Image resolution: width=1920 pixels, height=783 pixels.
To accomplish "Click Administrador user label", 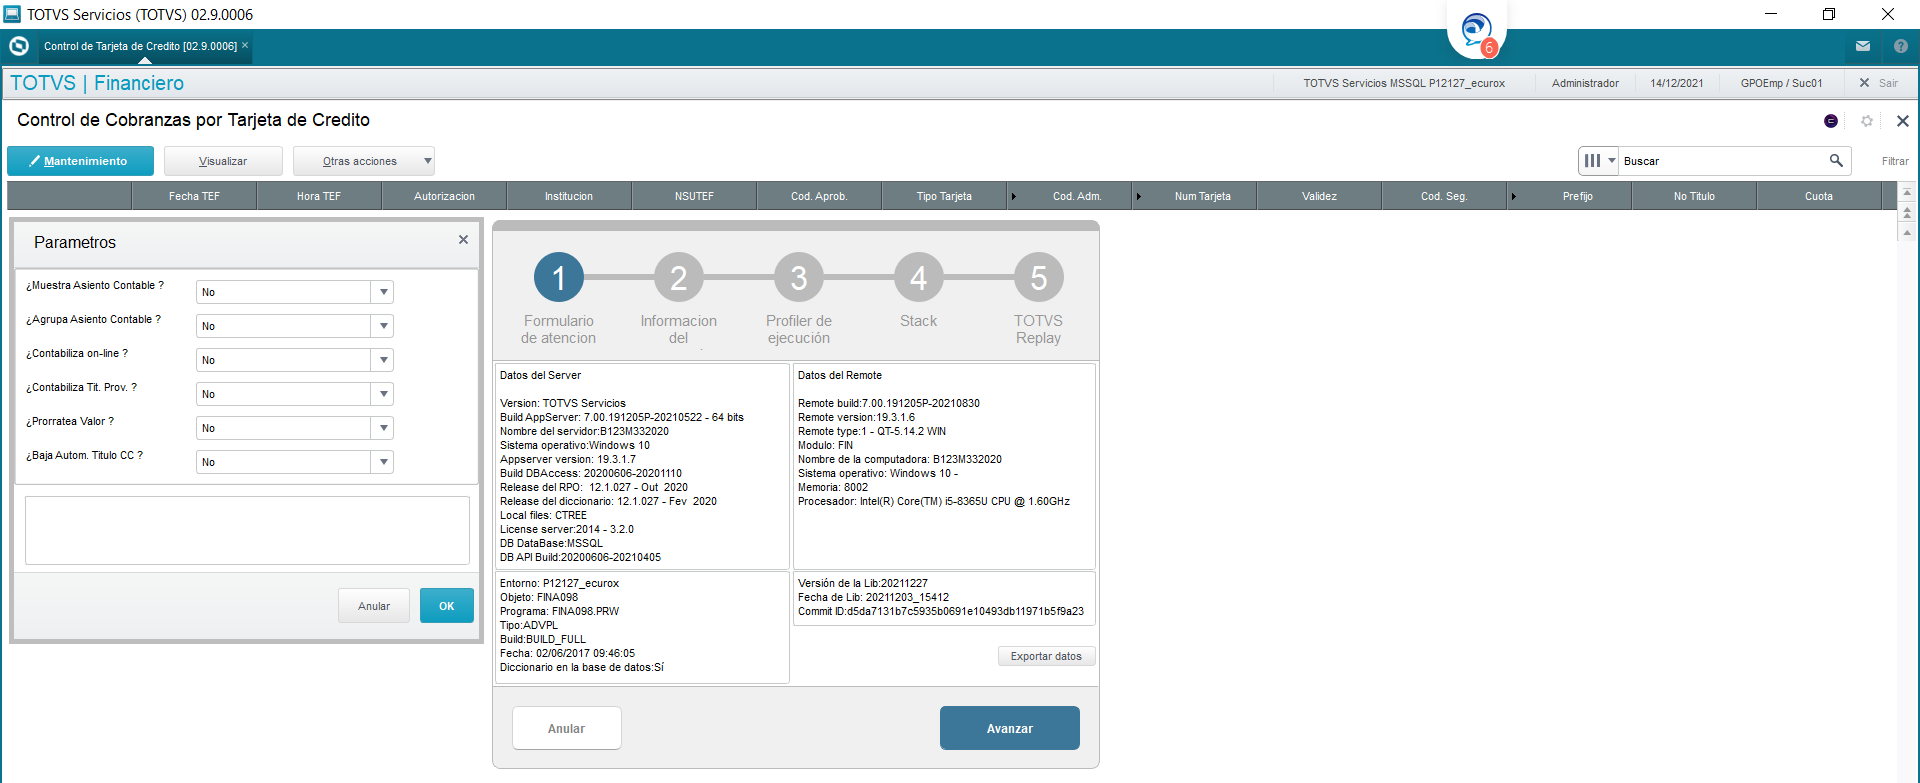I will coord(1585,83).
